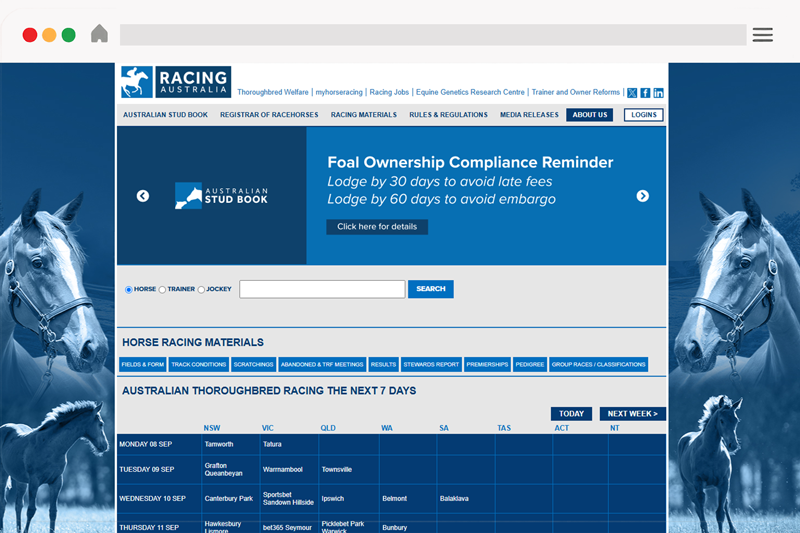Open the LinkedIn social icon
The image size is (800, 533).
pyautogui.click(x=658, y=93)
